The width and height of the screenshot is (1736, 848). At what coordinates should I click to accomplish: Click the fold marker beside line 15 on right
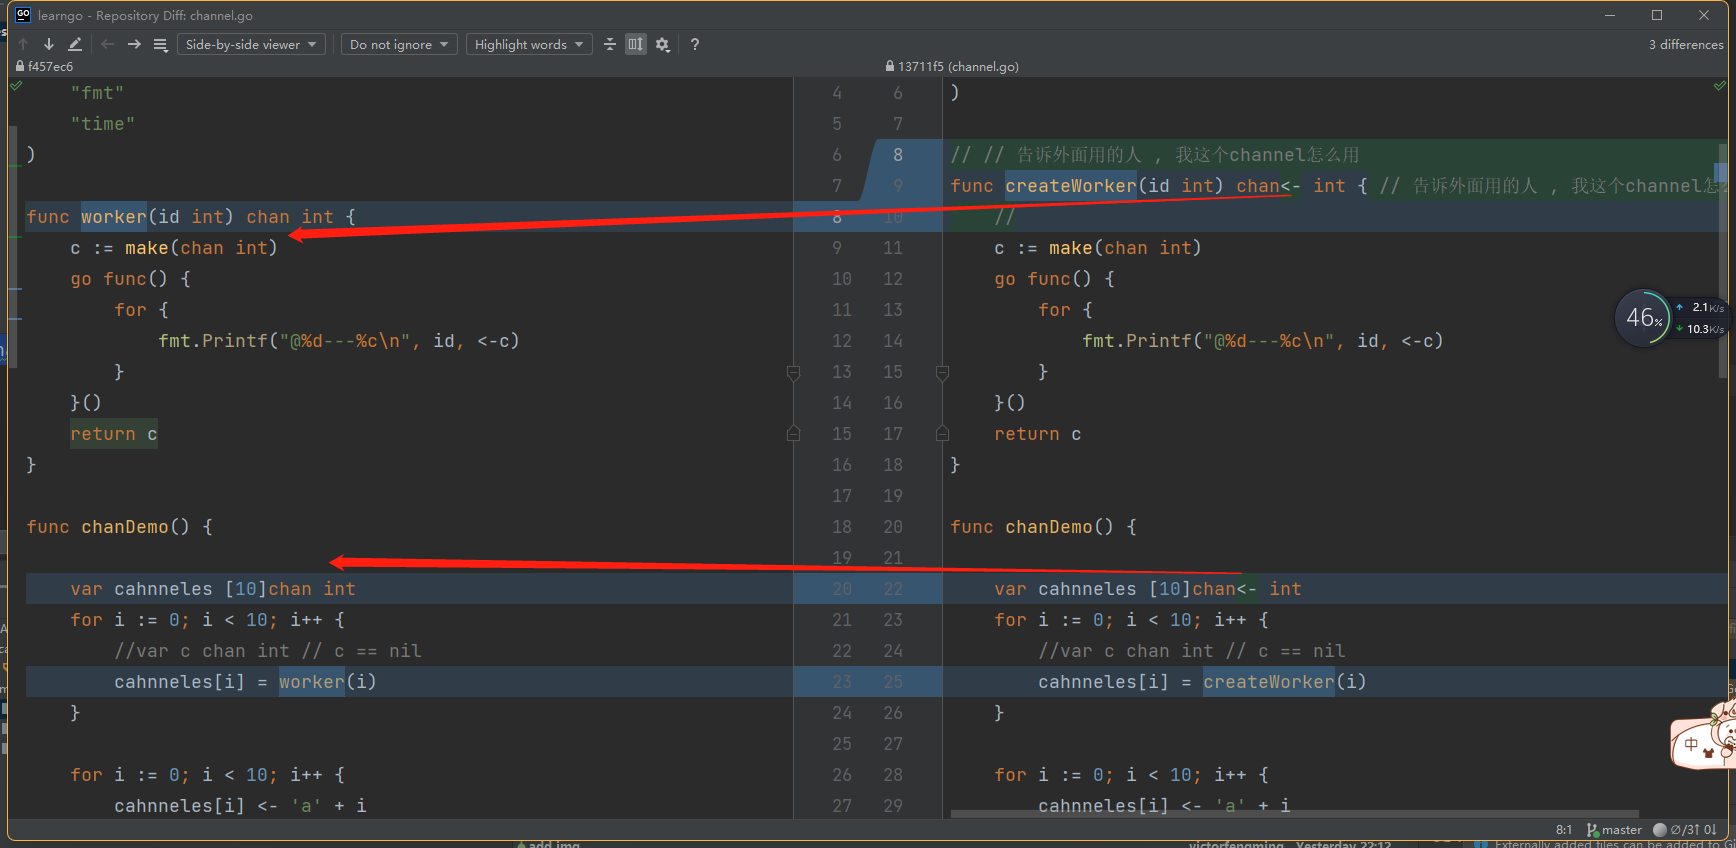pyautogui.click(x=942, y=372)
